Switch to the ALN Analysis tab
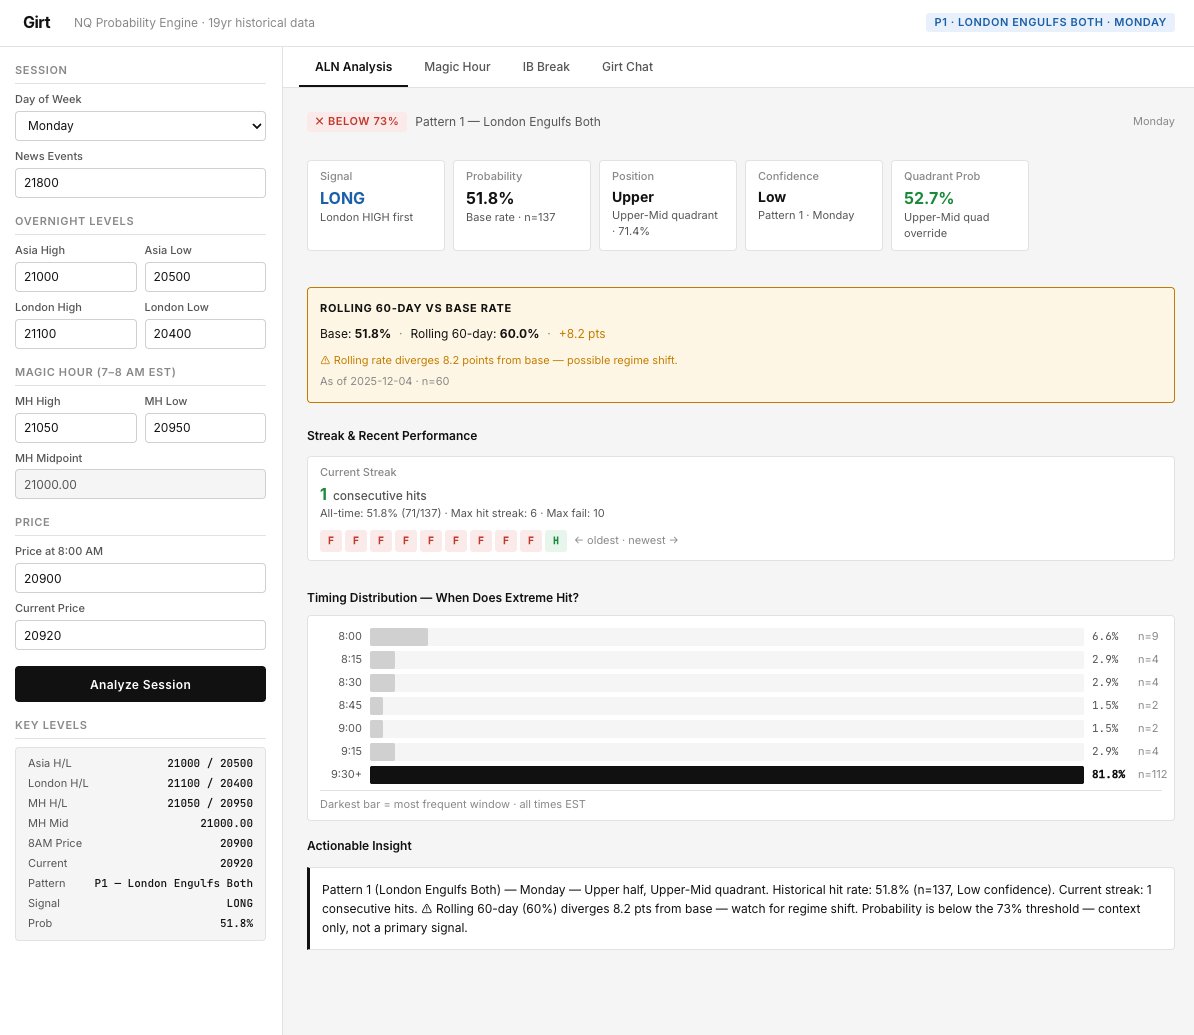The height and width of the screenshot is (1035, 1194). click(x=353, y=67)
